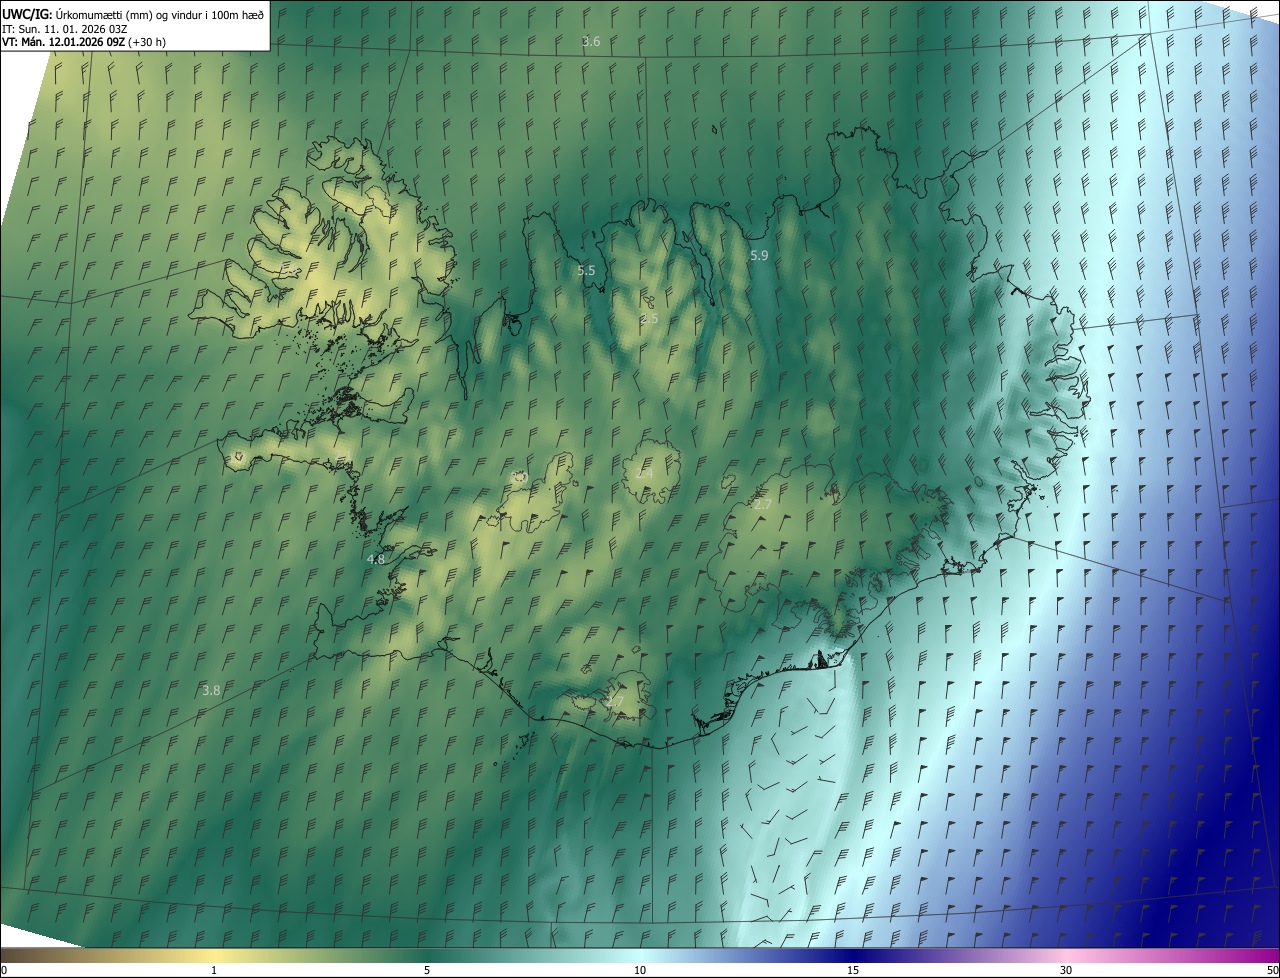
Task: Click the 2.0 value label beside Langjökull glacier
Action: click(x=518, y=477)
